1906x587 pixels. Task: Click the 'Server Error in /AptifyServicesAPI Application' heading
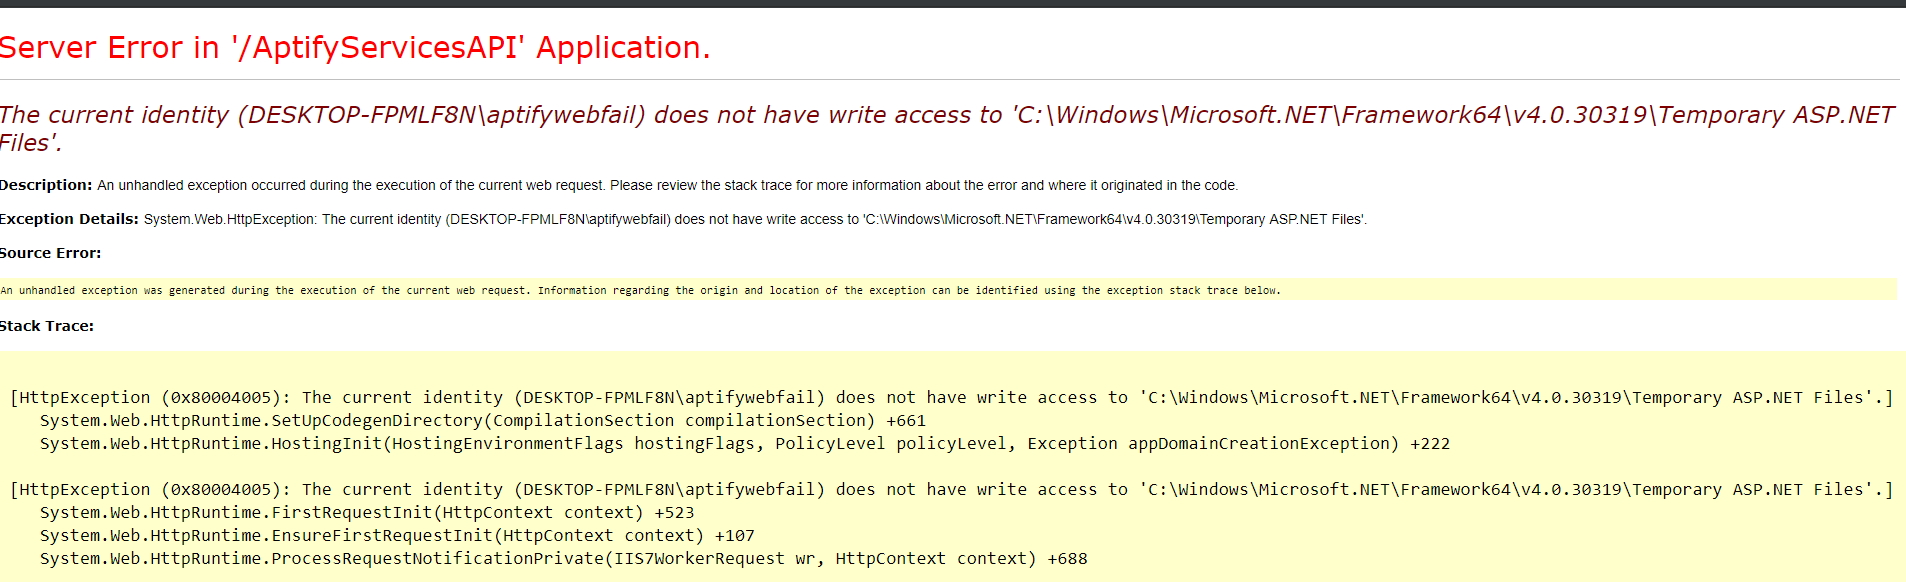pos(355,47)
